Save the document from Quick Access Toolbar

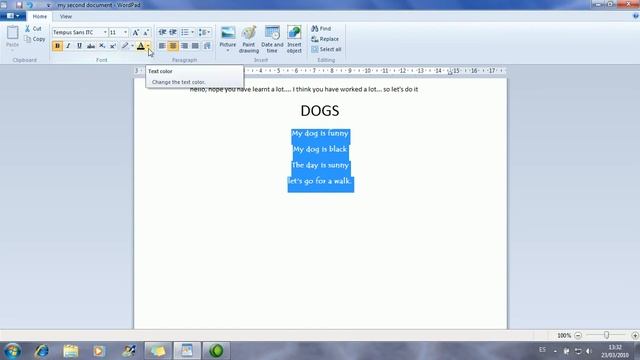[x=19, y=5]
